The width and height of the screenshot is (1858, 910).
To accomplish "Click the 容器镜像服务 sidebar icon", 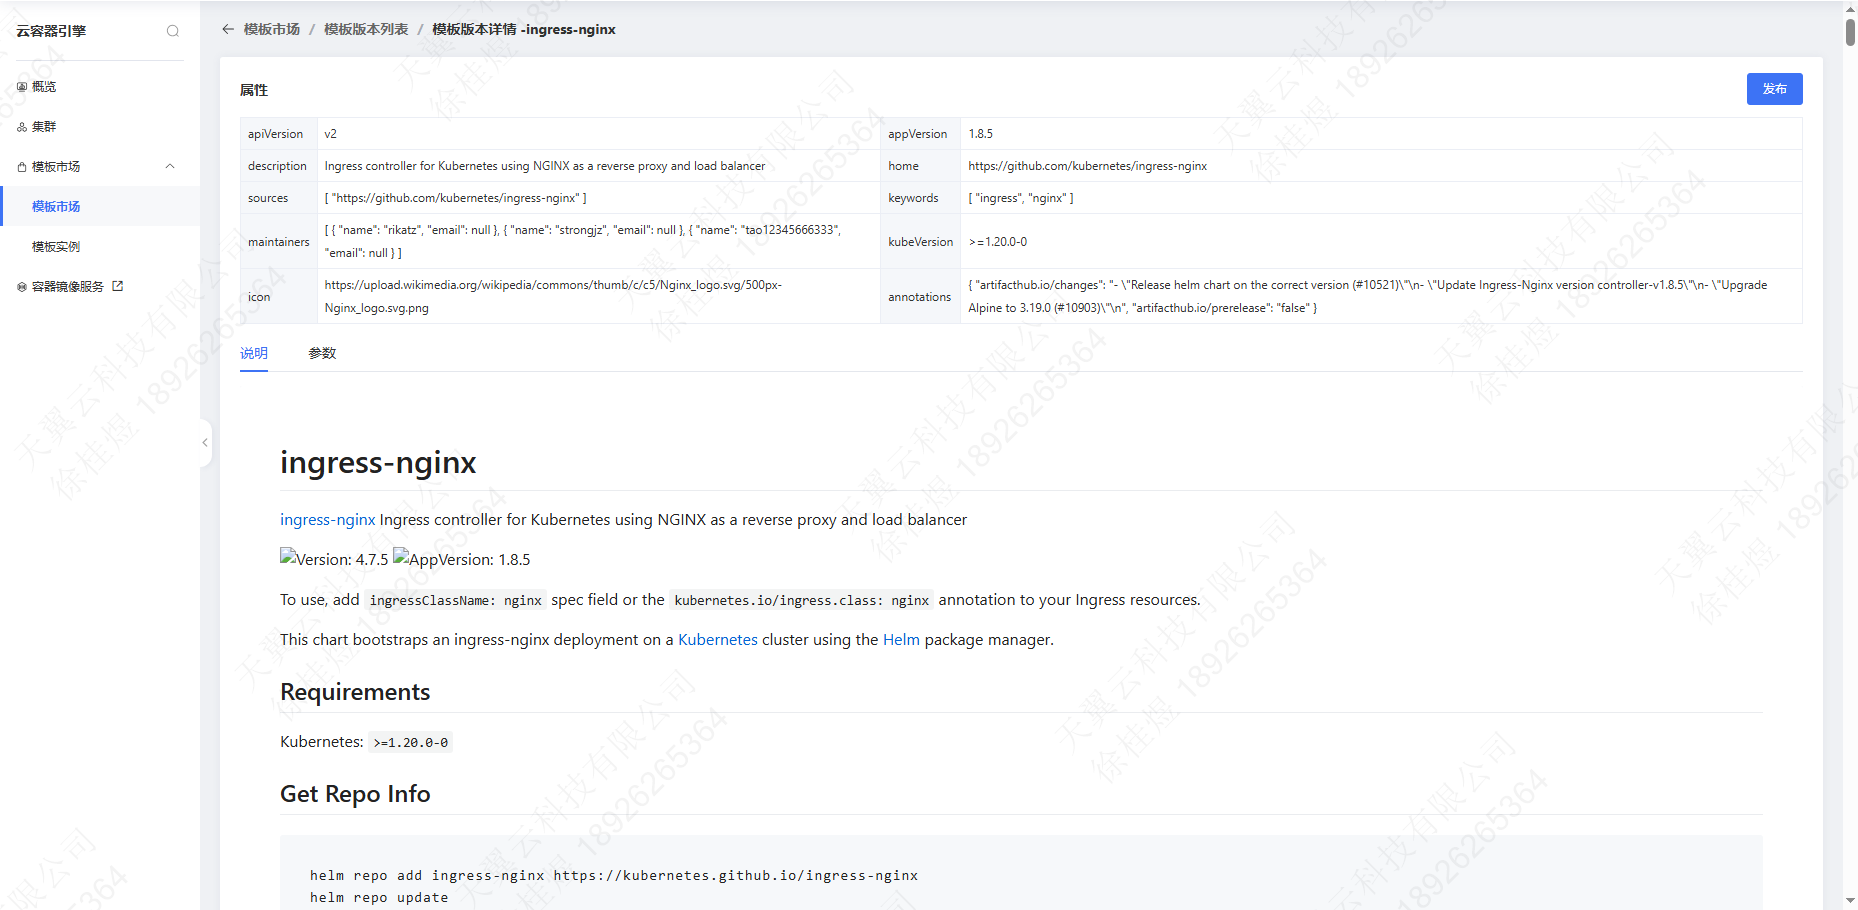I will pos(22,287).
